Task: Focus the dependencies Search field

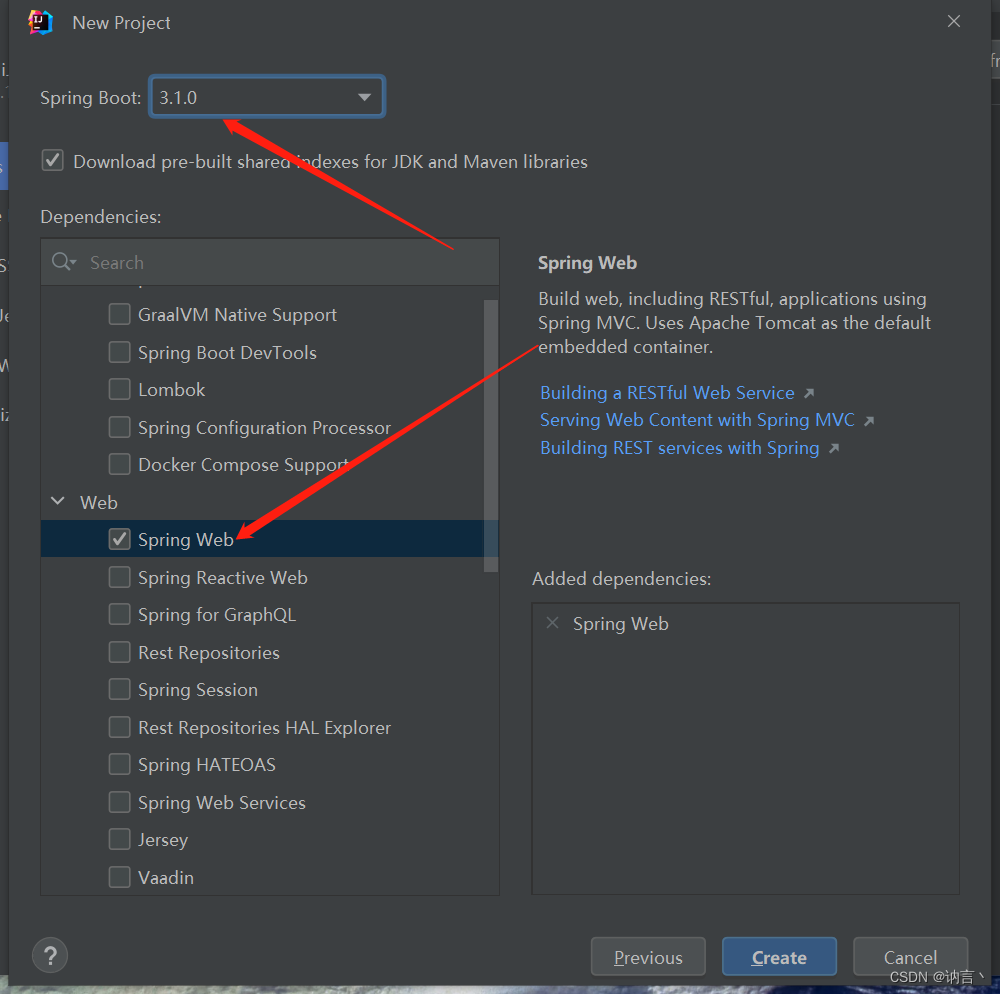Action: pos(270,262)
